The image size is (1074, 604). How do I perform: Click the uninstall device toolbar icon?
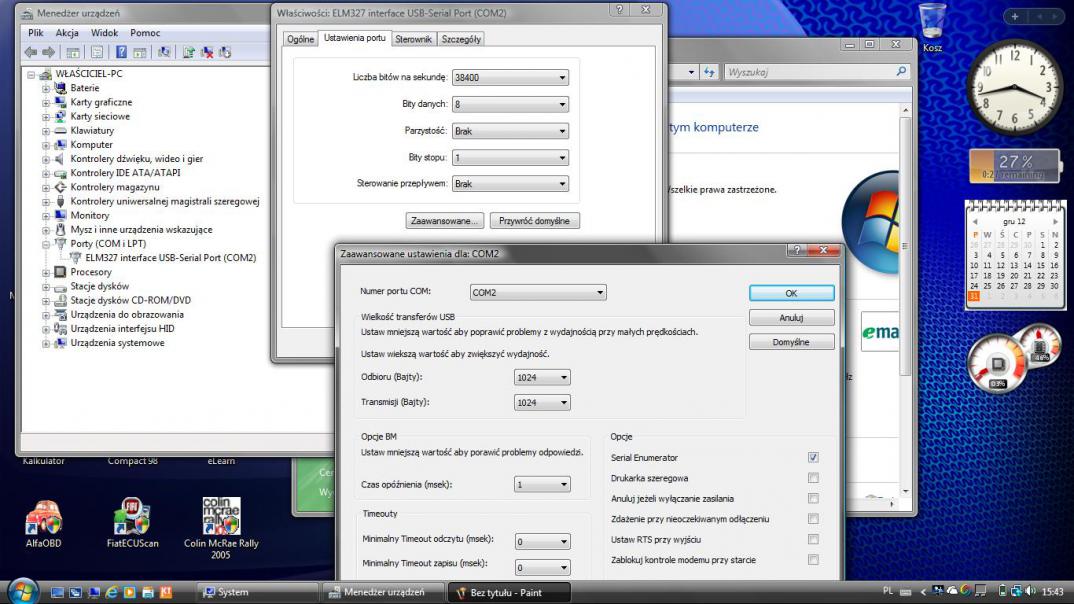point(207,52)
